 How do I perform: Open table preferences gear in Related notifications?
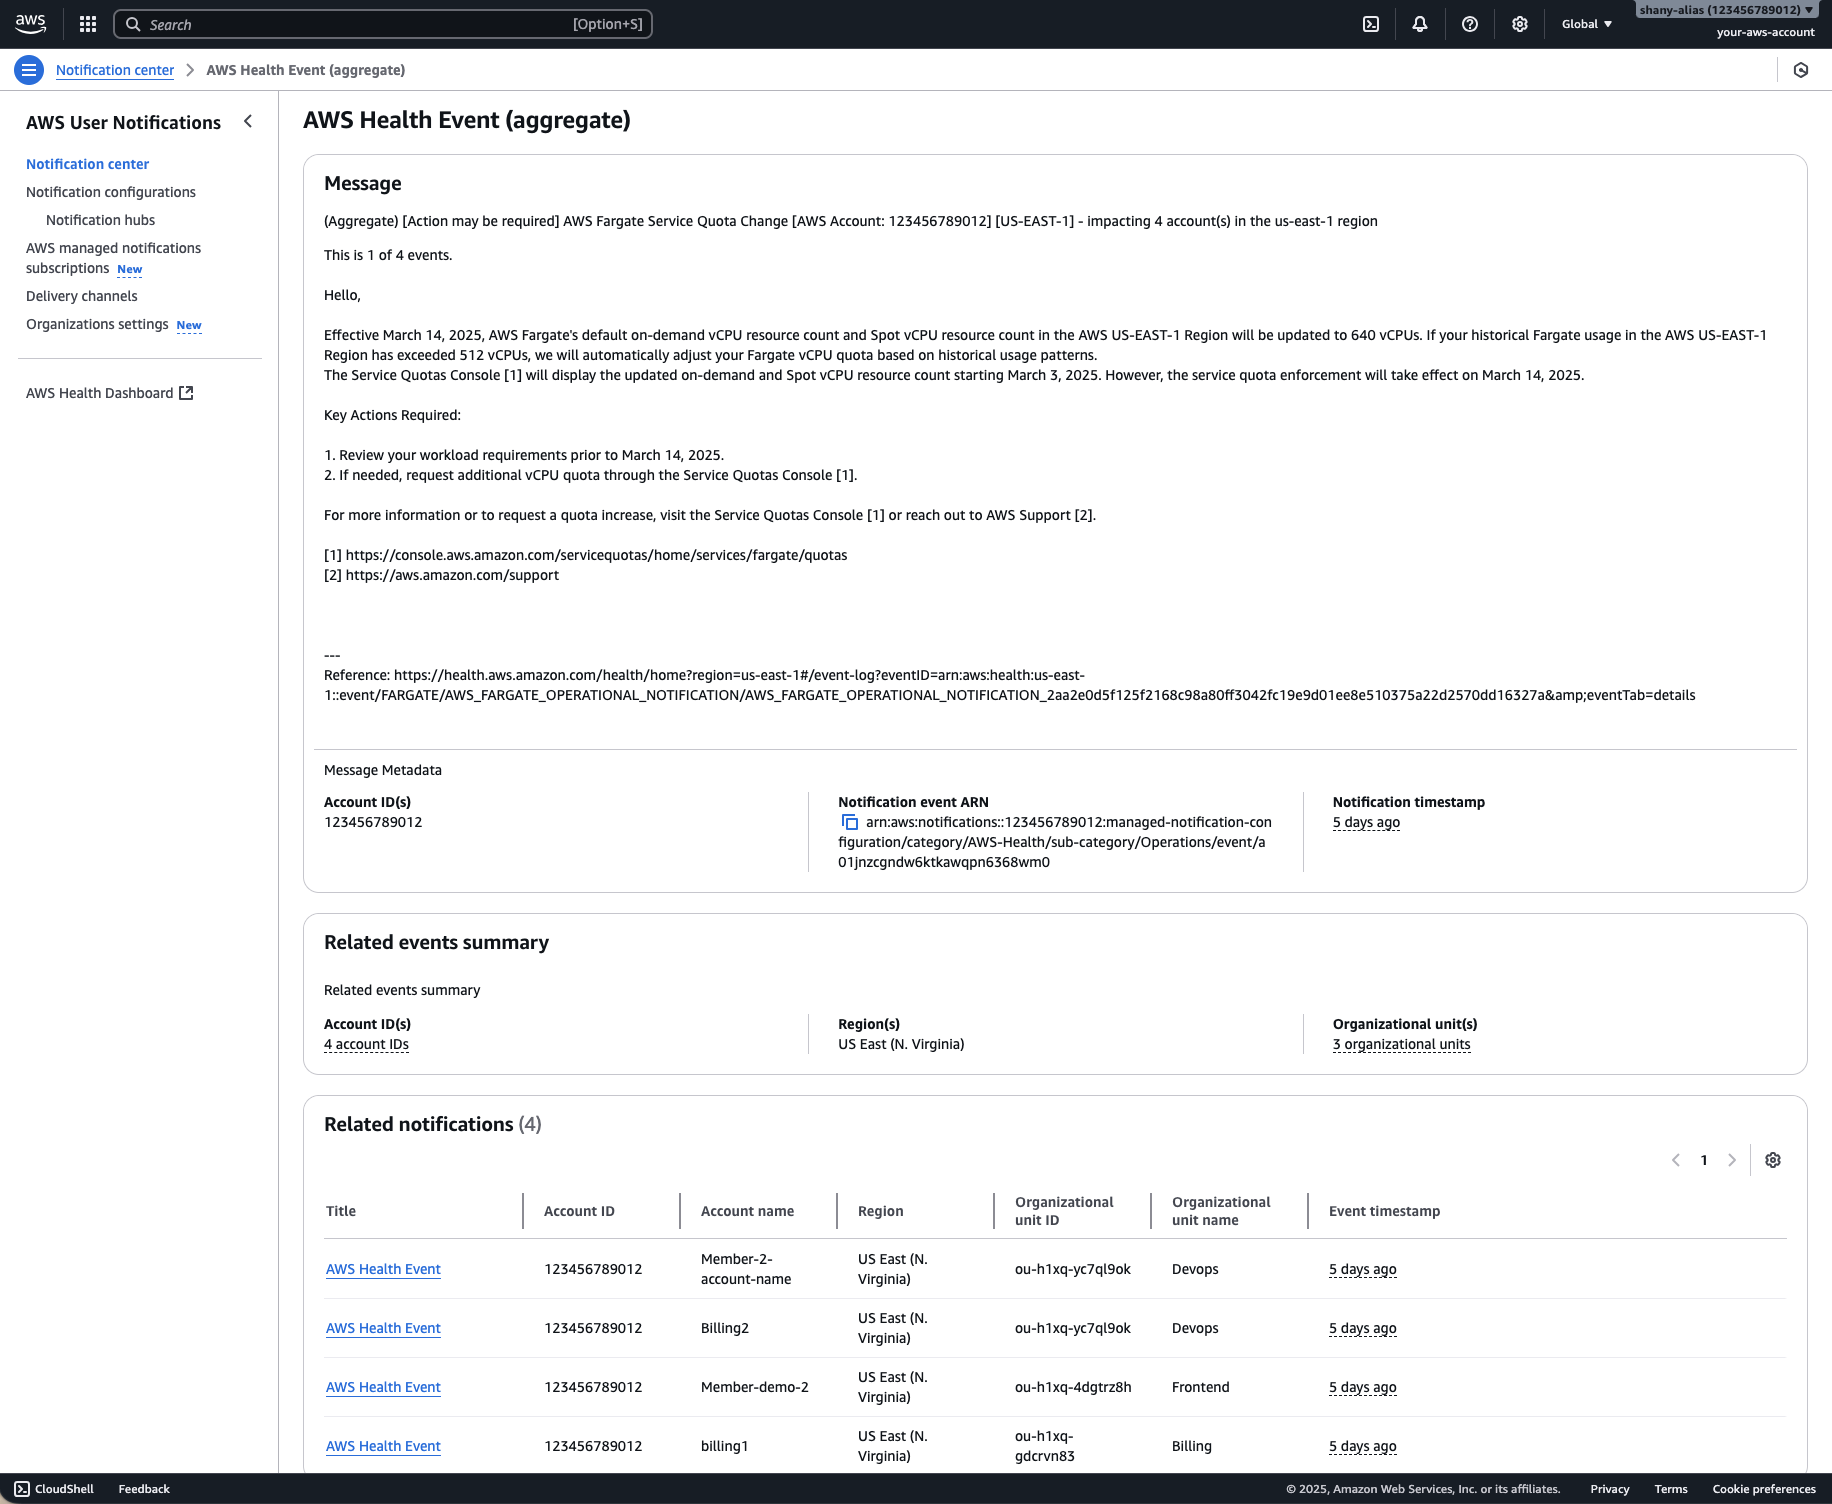(x=1773, y=1160)
